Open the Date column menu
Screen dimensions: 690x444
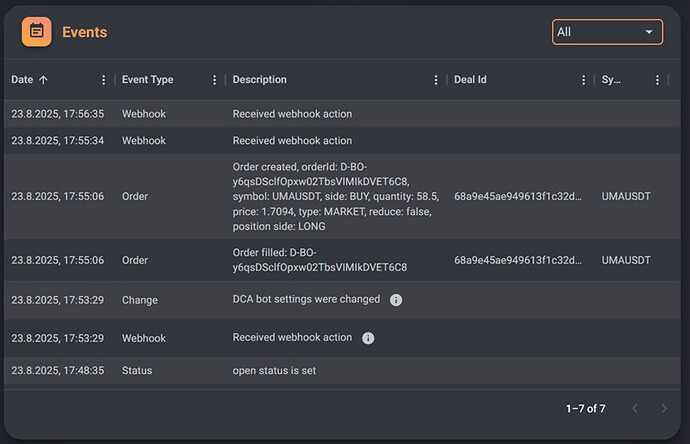point(103,80)
